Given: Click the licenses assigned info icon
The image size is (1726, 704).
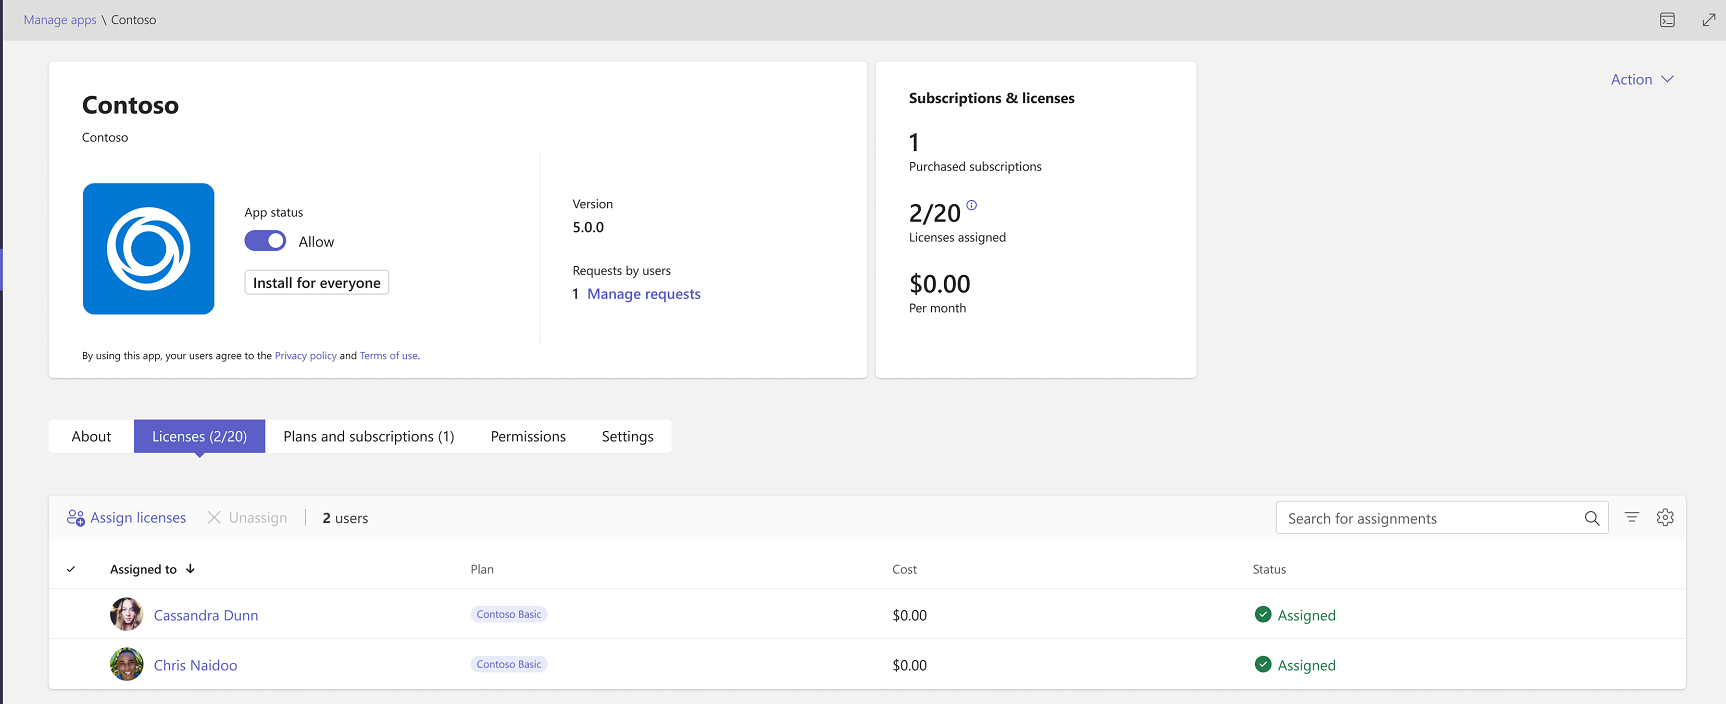Looking at the screenshot, I should pyautogui.click(x=971, y=205).
